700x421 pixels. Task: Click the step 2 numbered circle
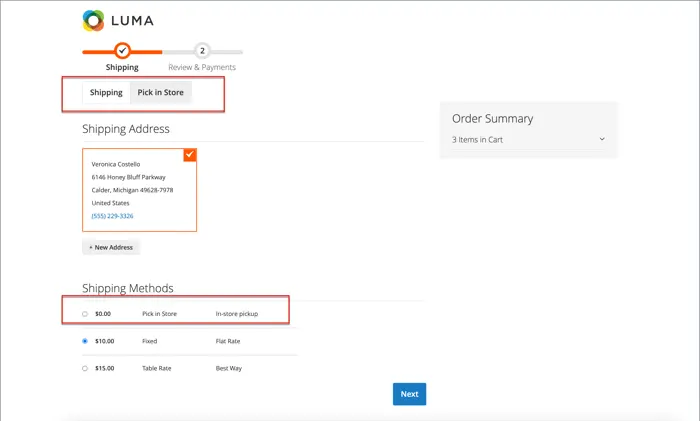[202, 50]
